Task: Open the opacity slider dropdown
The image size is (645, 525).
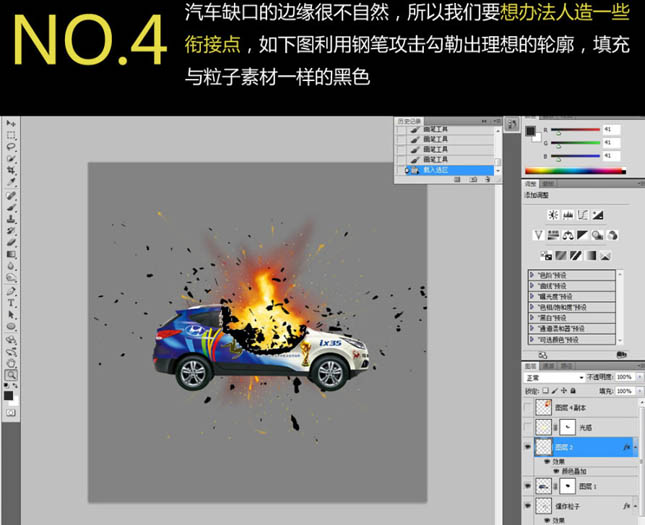Action: pos(639,377)
